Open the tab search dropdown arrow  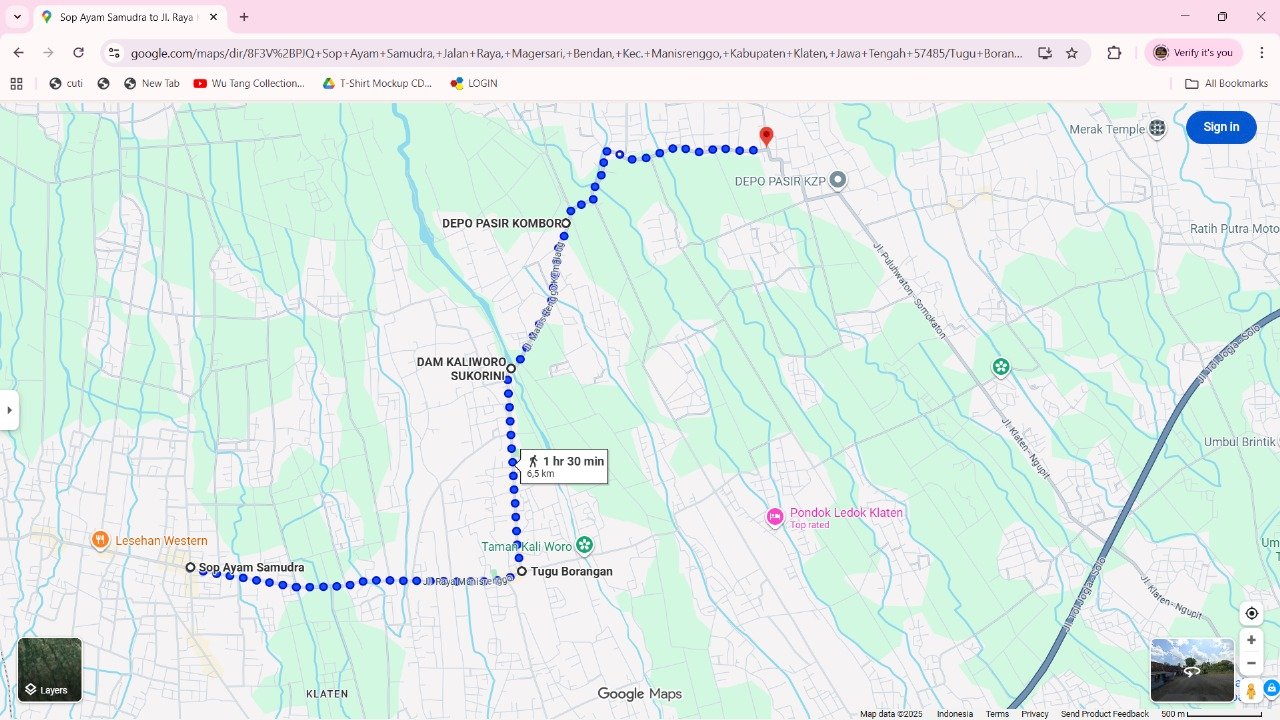[17, 17]
